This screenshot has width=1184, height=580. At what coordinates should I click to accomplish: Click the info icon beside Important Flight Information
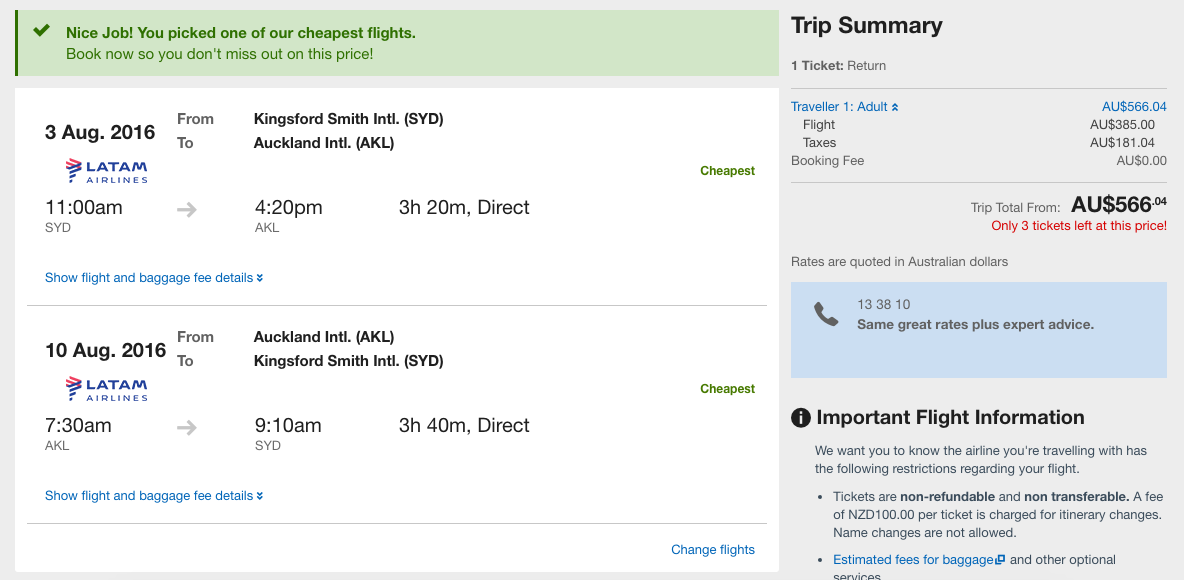[x=800, y=418]
